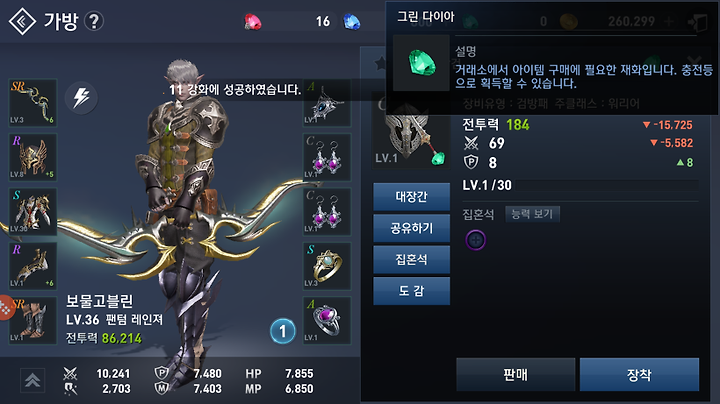Click the 공유하기 share button
The width and height of the screenshot is (720, 404).
coord(411,228)
